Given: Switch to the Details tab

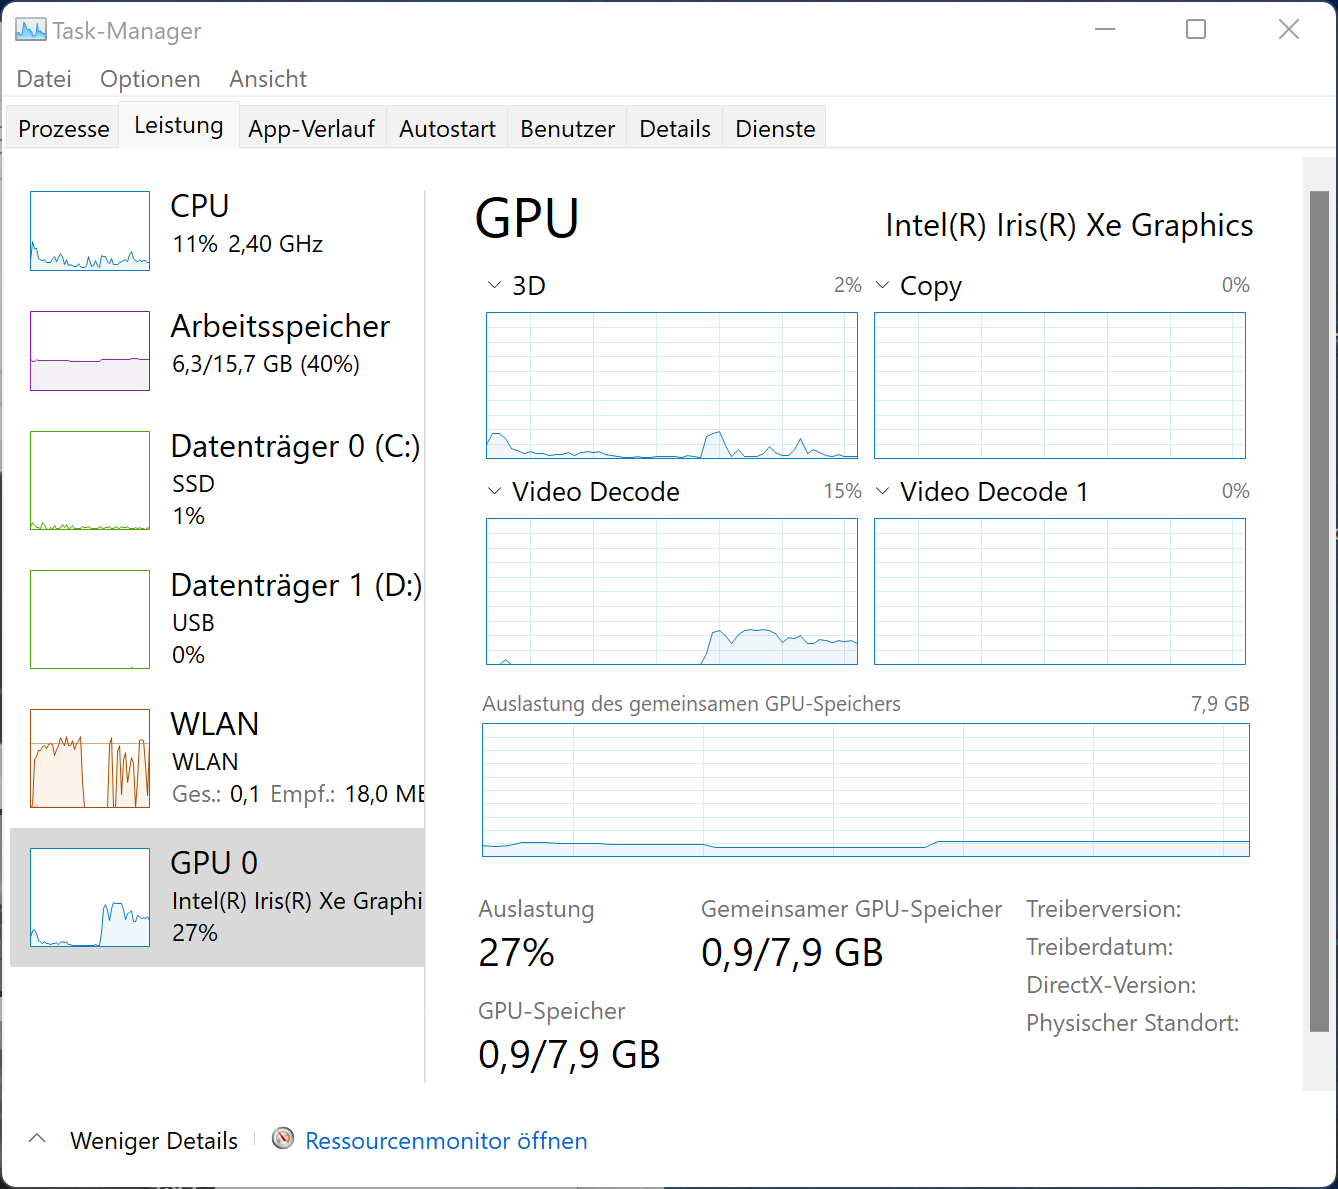Looking at the screenshot, I should (x=675, y=129).
